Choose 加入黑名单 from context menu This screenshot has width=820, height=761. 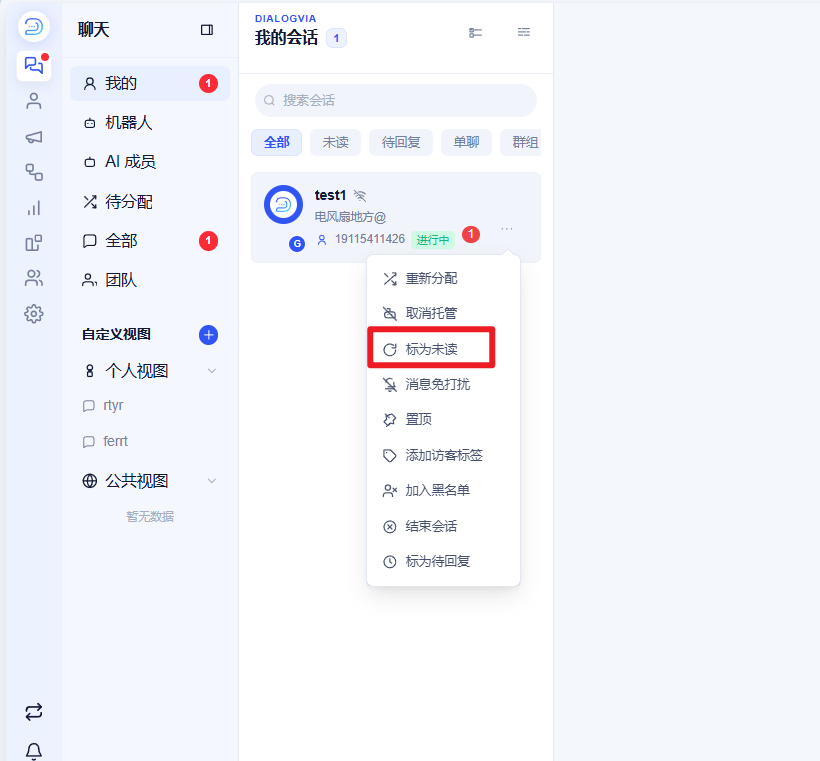[x=443, y=491]
